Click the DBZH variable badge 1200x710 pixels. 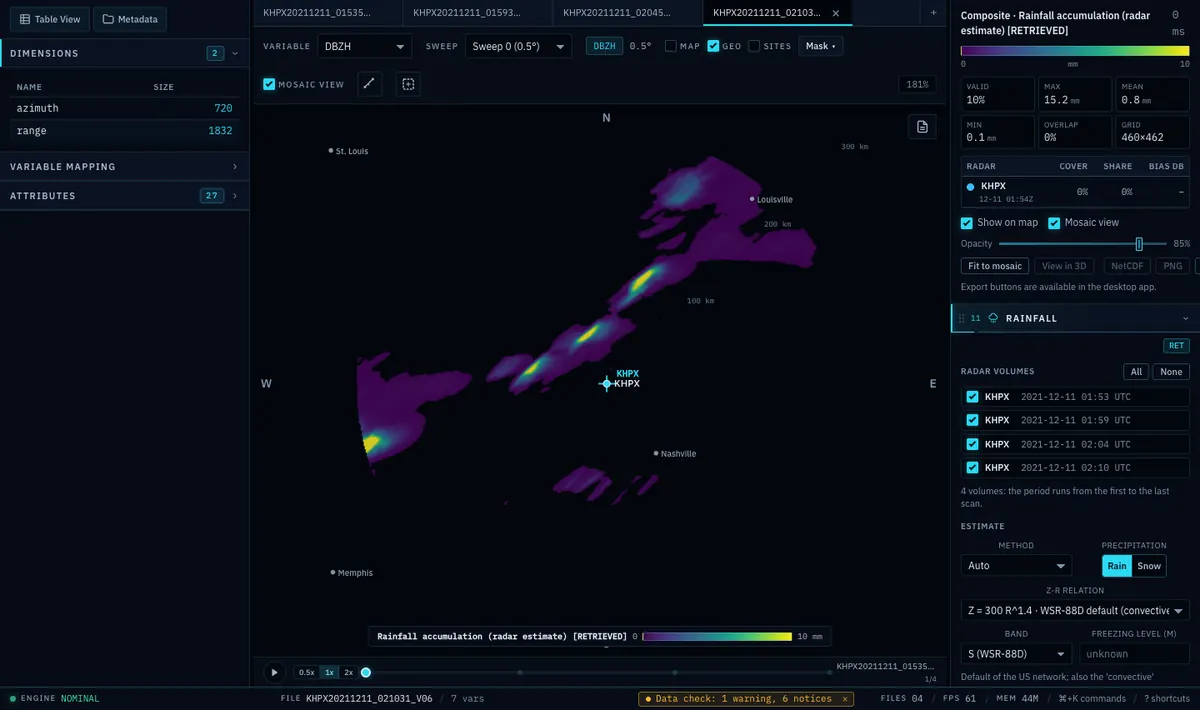[x=604, y=46]
